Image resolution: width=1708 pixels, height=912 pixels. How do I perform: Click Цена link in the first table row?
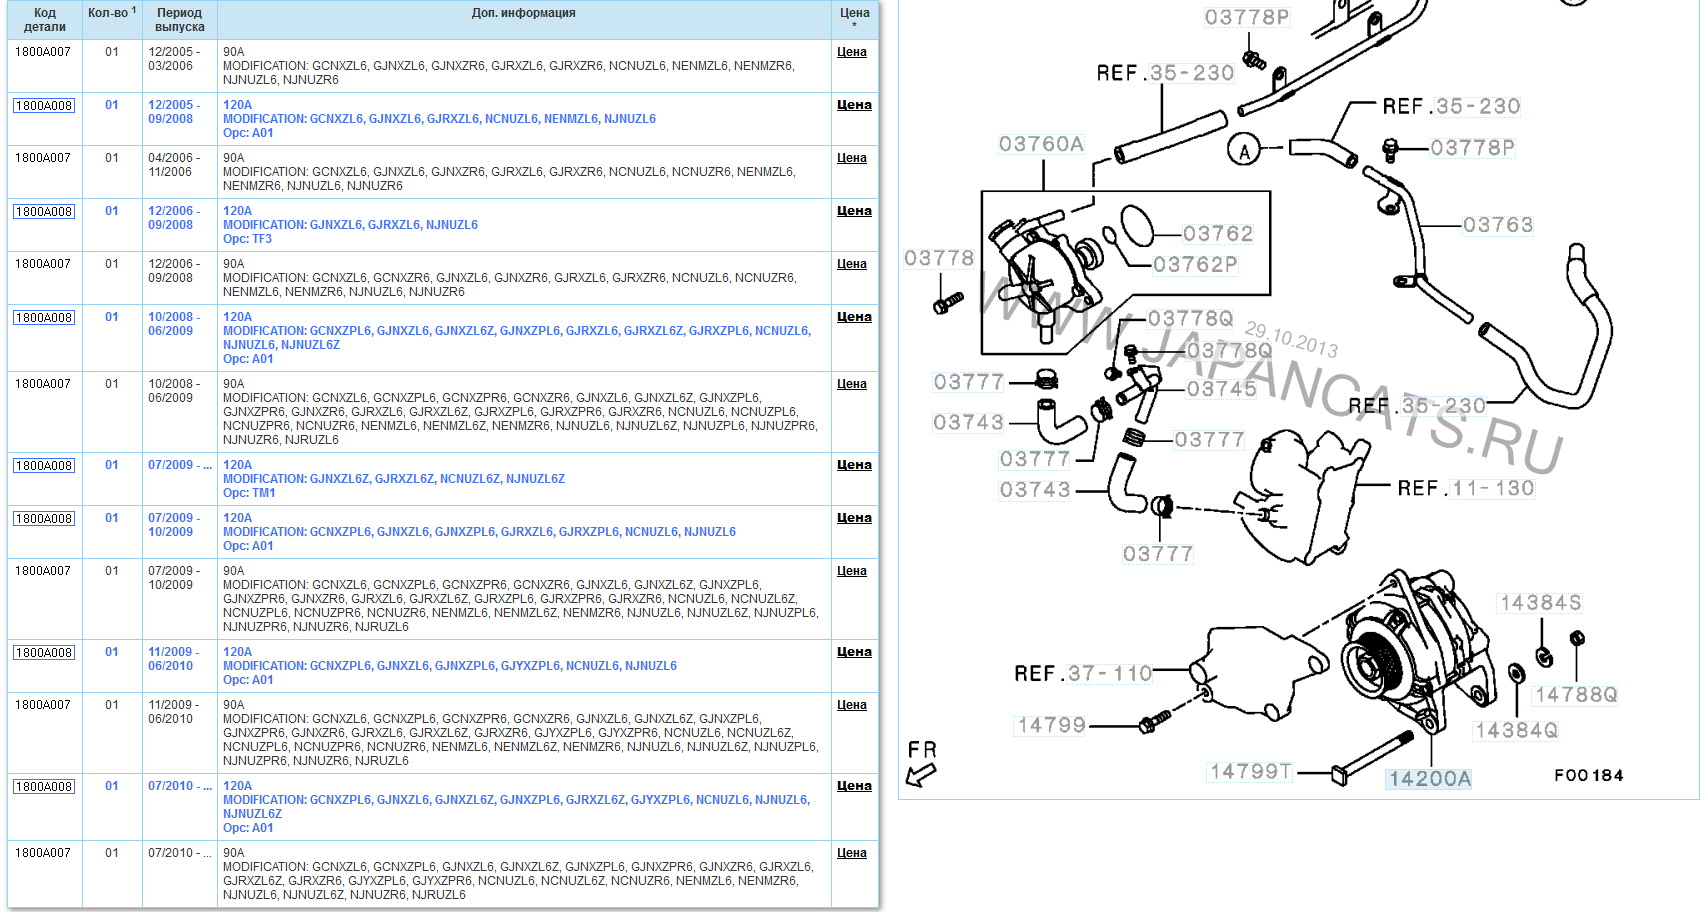pyautogui.click(x=851, y=52)
